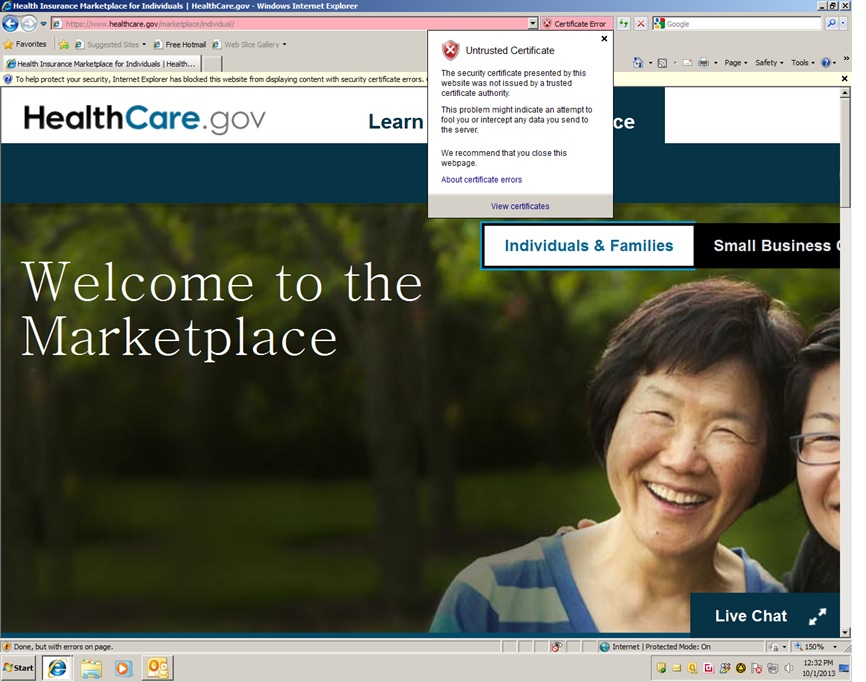The image size is (866, 682).
Task: Click the Live Chat expand arrows icon
Action: click(818, 616)
